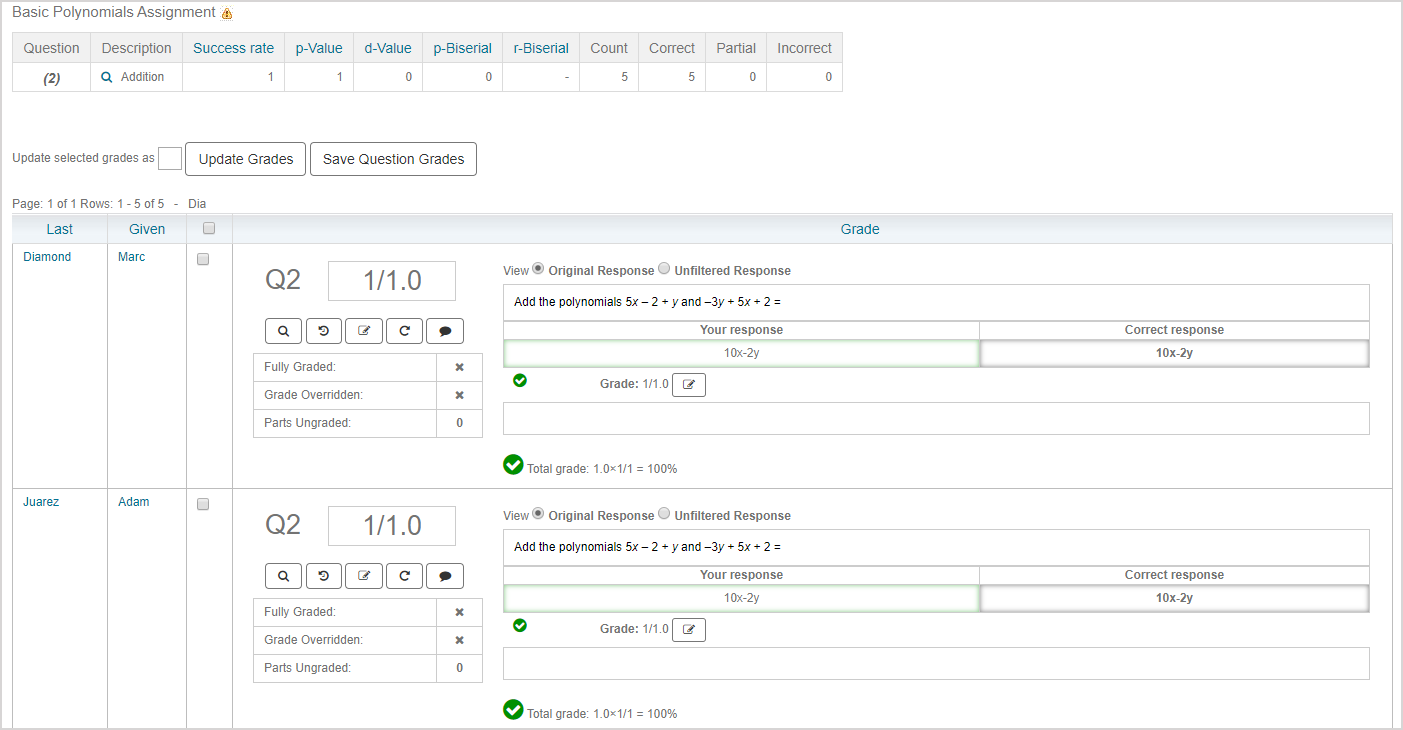Click the comment bubble icon in Adam Juarez's row

click(445, 576)
